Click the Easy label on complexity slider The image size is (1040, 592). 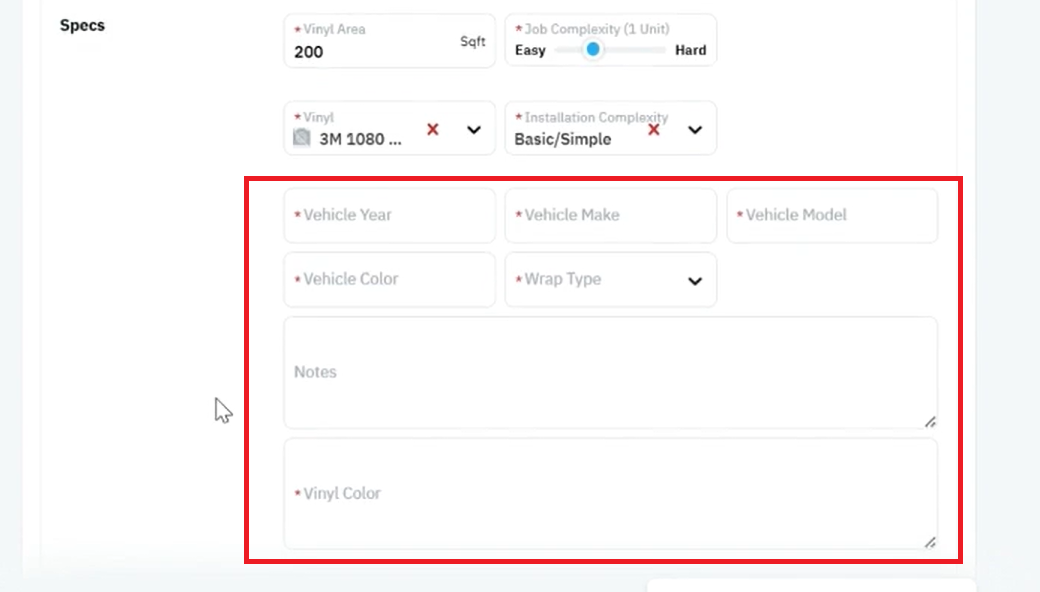pyautogui.click(x=530, y=50)
